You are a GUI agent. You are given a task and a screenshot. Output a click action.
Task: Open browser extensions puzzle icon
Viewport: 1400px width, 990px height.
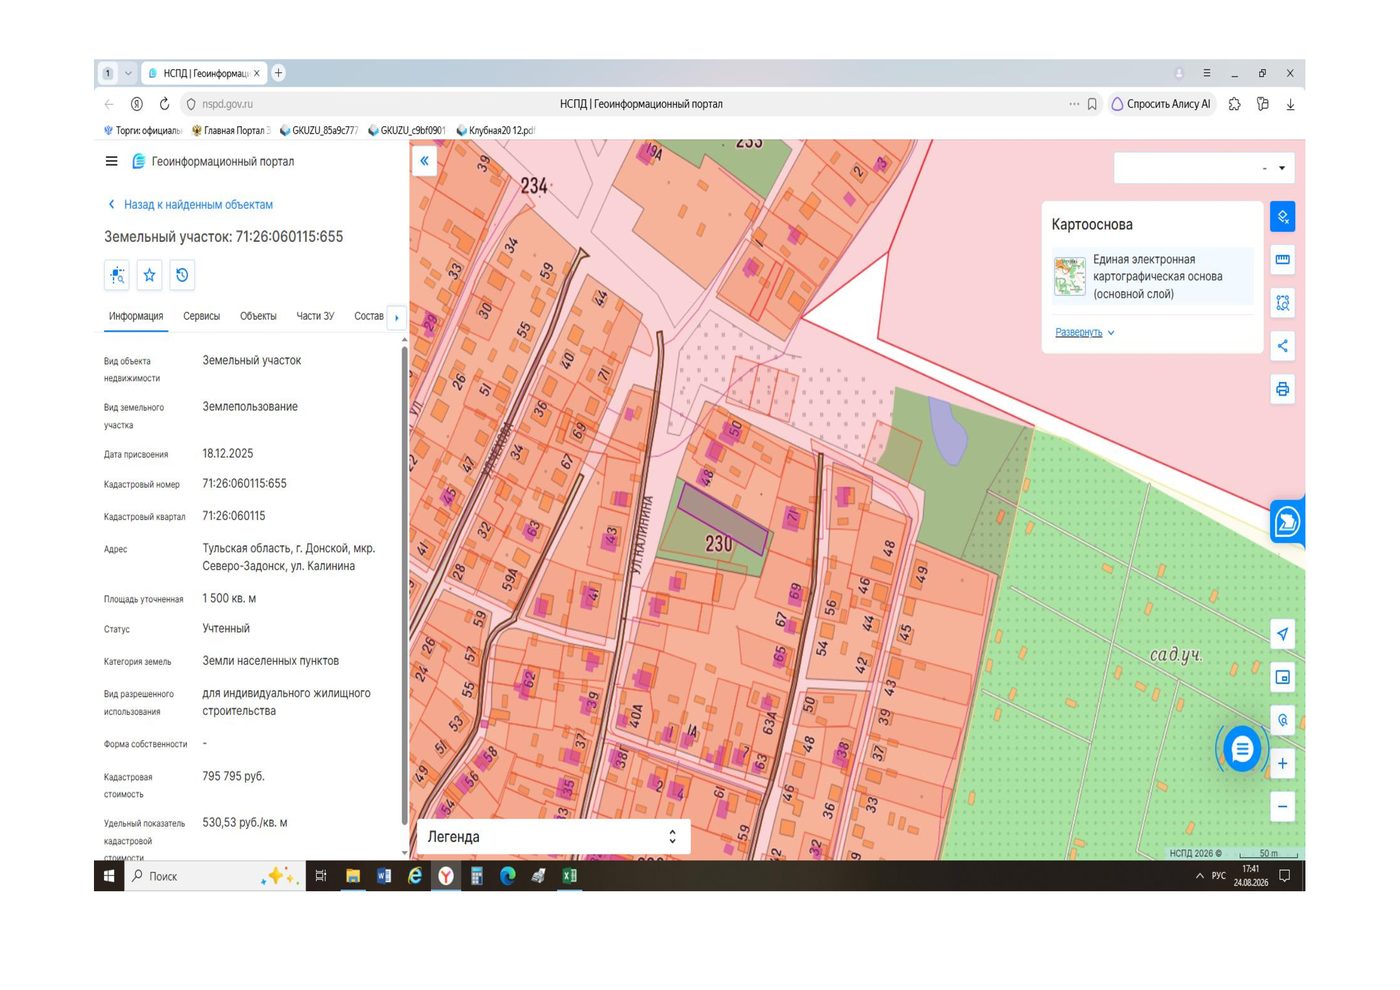pyautogui.click(x=1235, y=104)
